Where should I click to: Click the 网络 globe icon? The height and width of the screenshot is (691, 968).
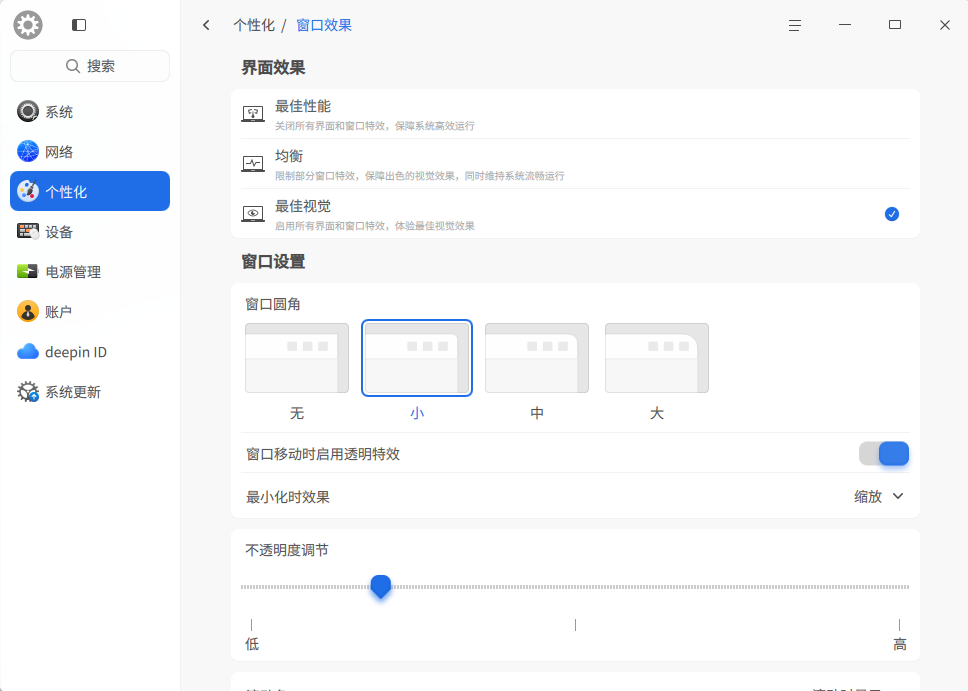click(28, 151)
